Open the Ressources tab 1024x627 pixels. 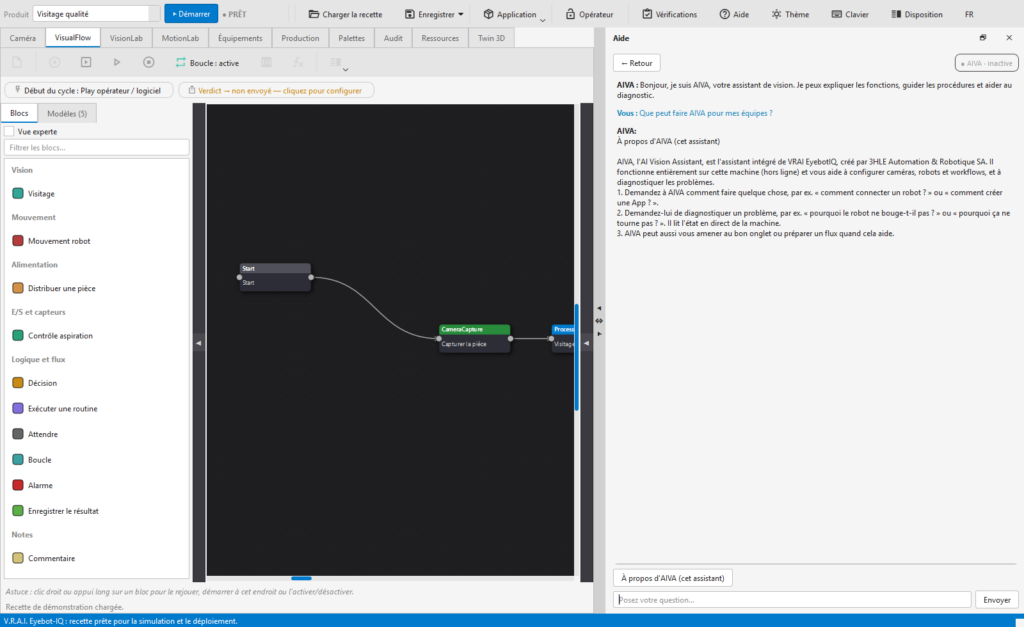pyautogui.click(x=440, y=38)
